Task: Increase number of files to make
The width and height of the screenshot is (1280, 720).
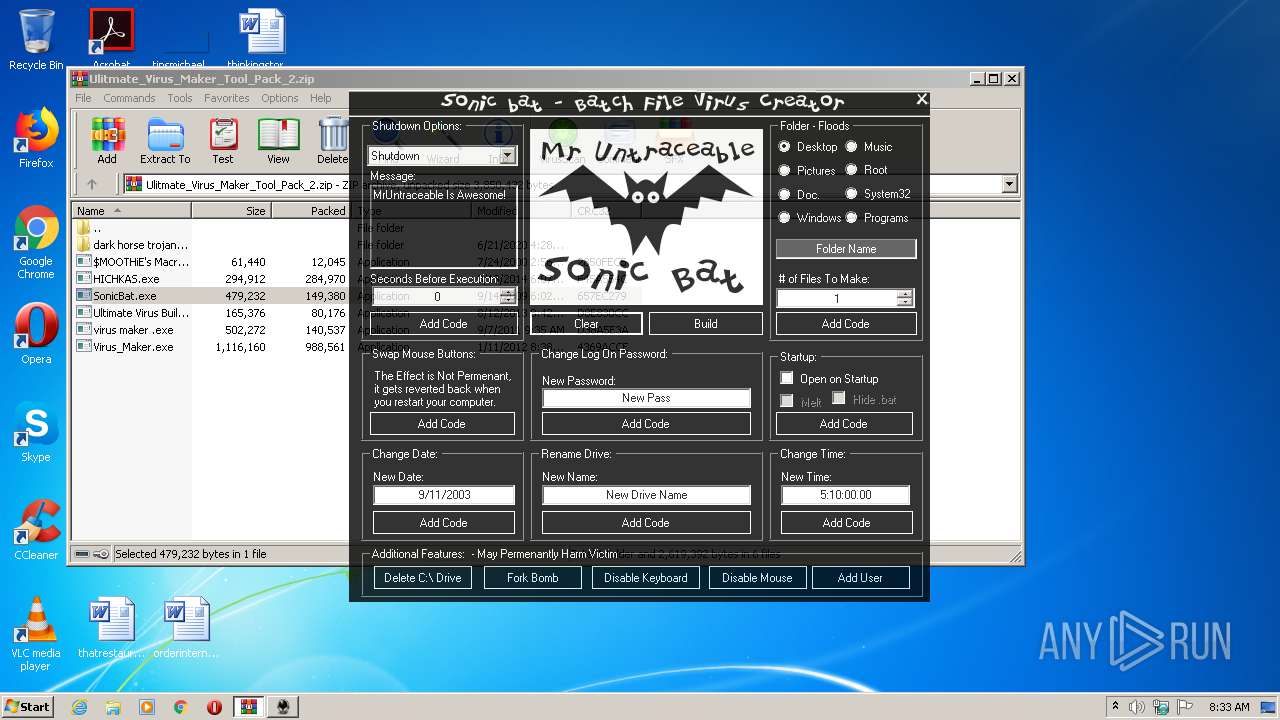Action: (x=904, y=294)
